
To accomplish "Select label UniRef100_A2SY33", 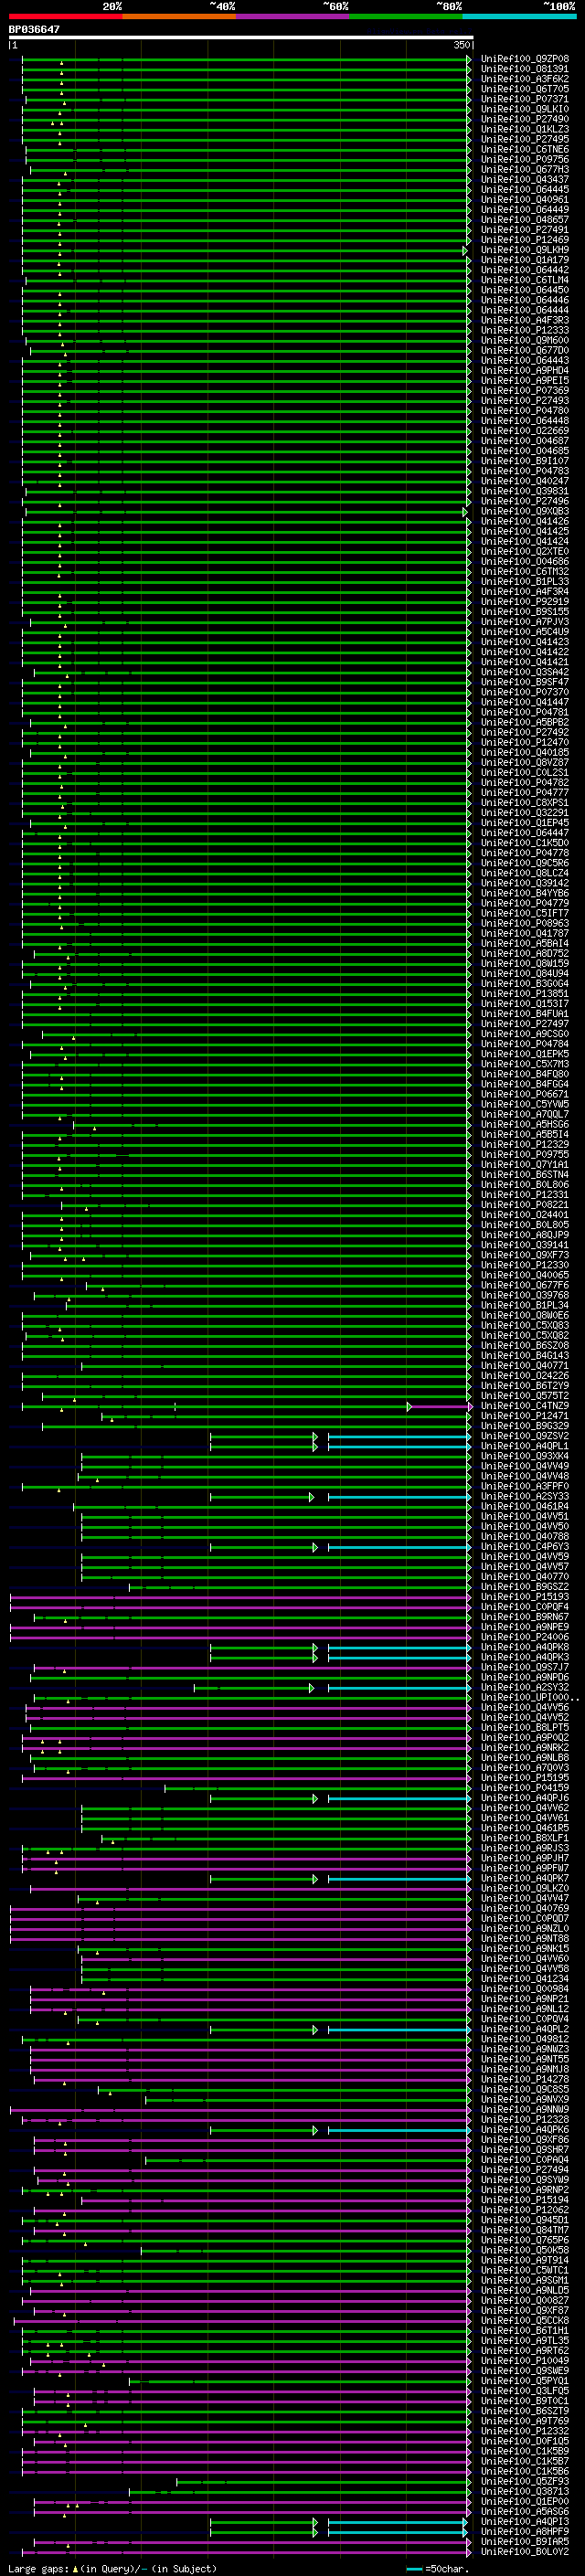I will tap(525, 1497).
